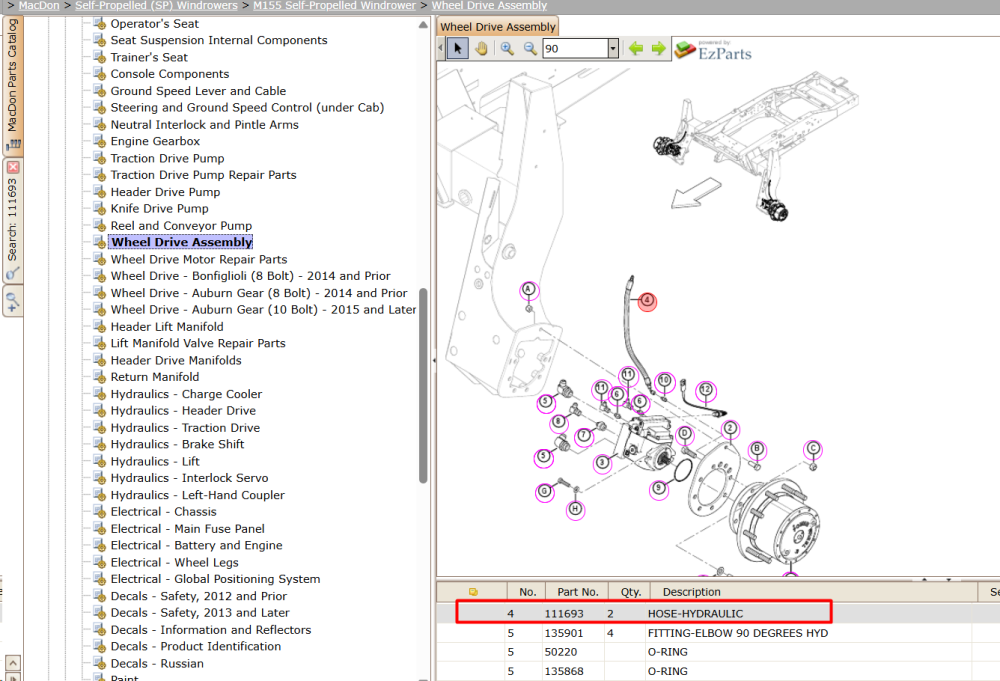
Task: Go to next page with green right arrow
Action: (658, 48)
